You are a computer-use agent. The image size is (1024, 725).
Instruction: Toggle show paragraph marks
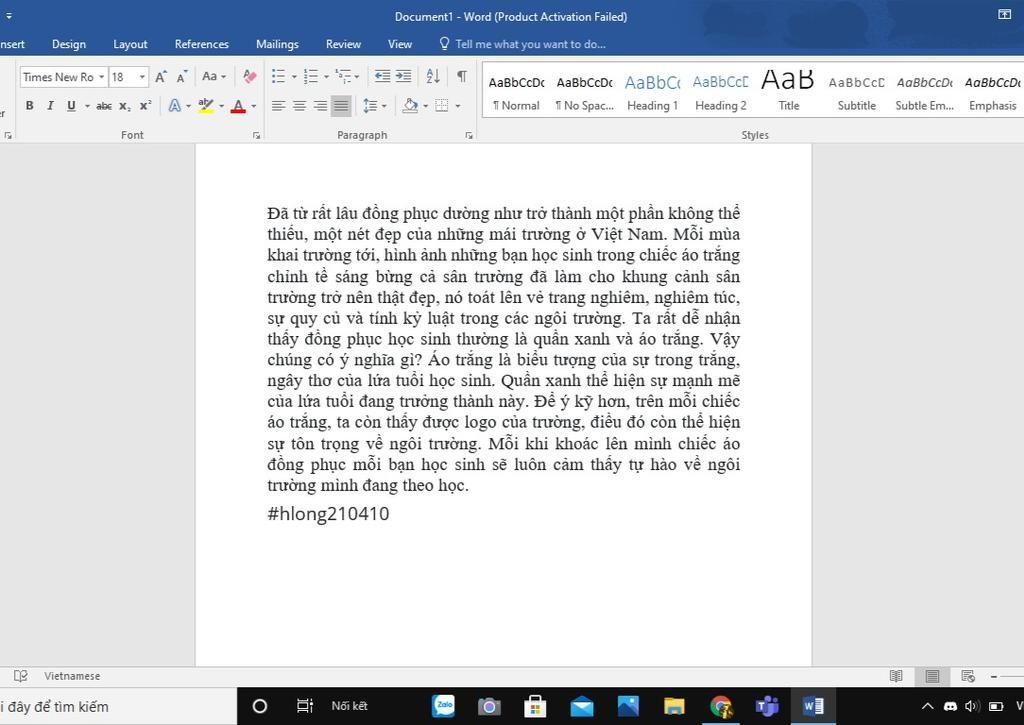tap(462, 76)
